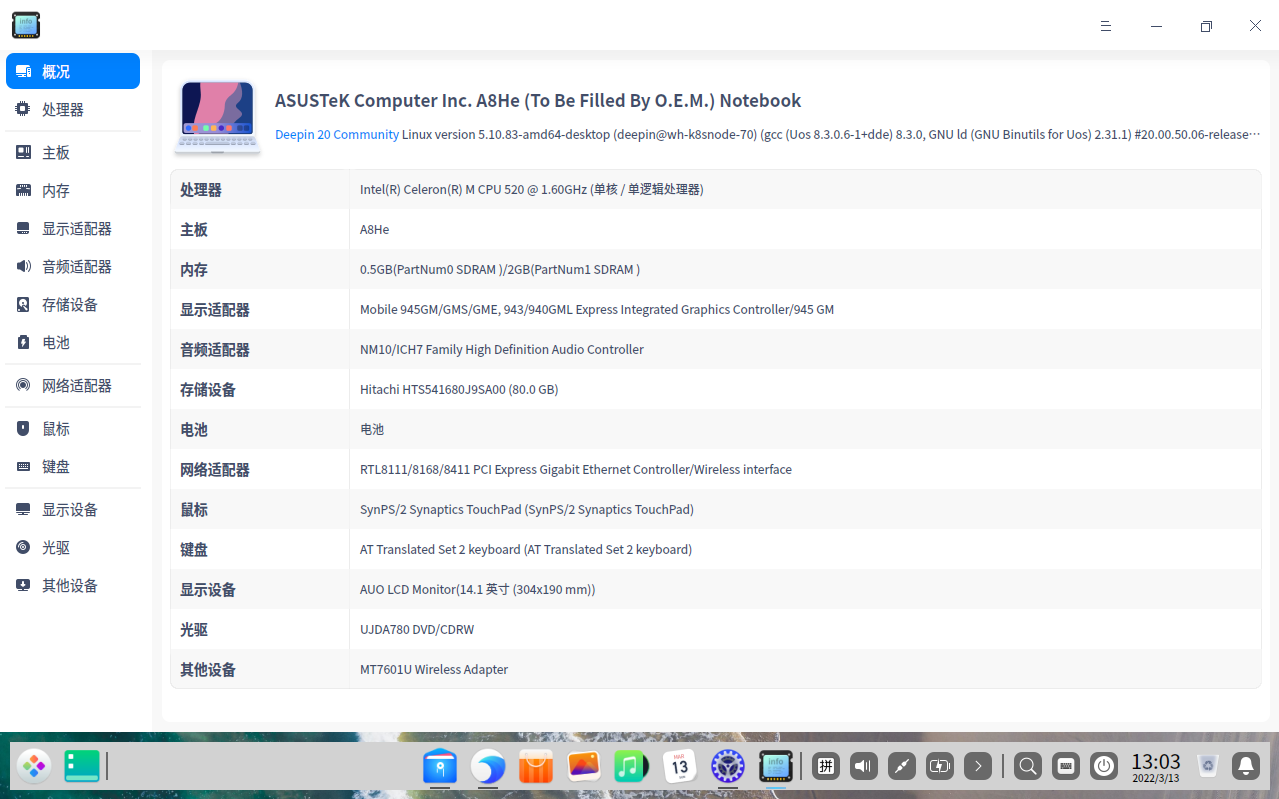Open the 内存 memory sidebar icon
The height and width of the screenshot is (799, 1279).
(x=23, y=190)
